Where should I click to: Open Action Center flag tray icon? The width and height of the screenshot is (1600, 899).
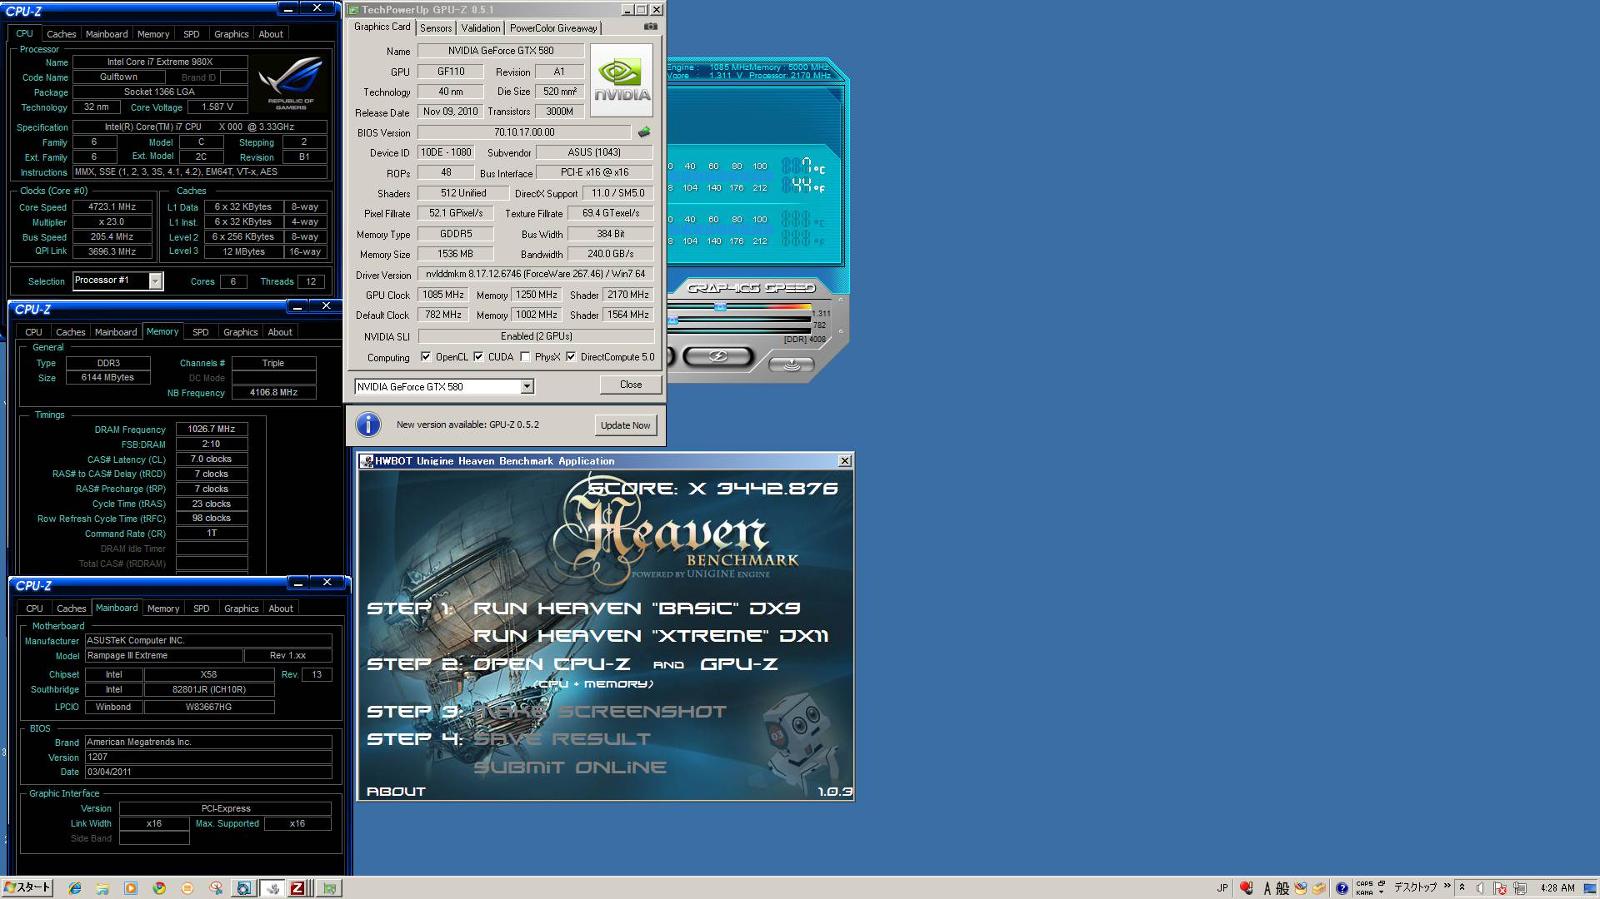point(1499,888)
